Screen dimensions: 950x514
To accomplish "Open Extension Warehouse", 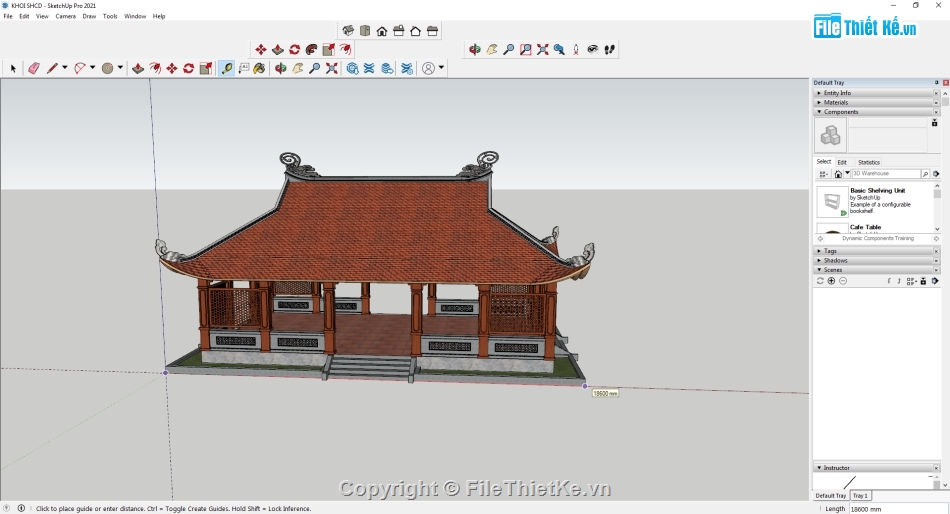I will pos(369,68).
